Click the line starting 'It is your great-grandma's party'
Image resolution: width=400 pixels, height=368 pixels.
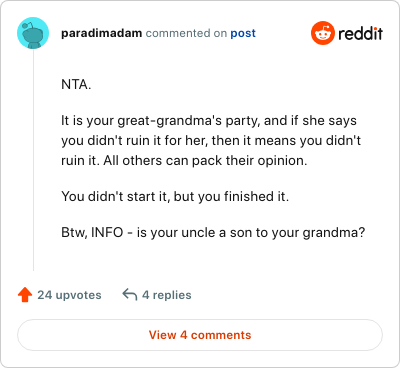tap(209, 121)
